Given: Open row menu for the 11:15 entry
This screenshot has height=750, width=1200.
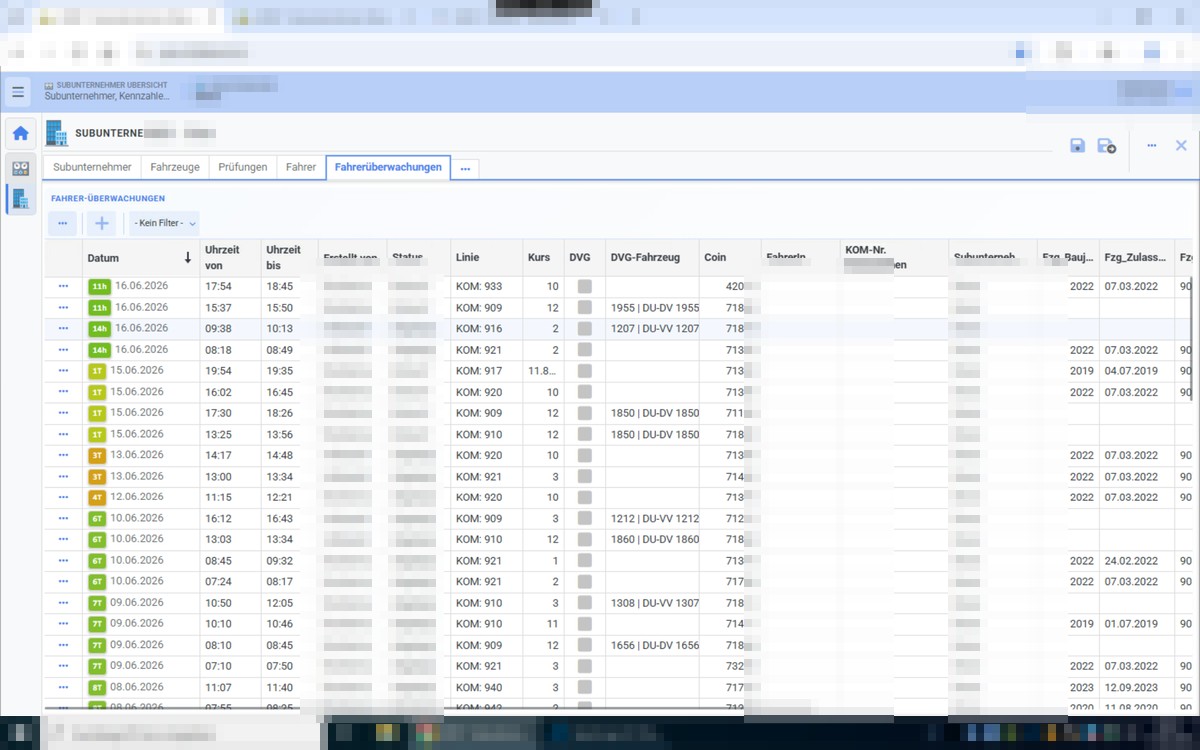Looking at the screenshot, I should (x=63, y=497).
